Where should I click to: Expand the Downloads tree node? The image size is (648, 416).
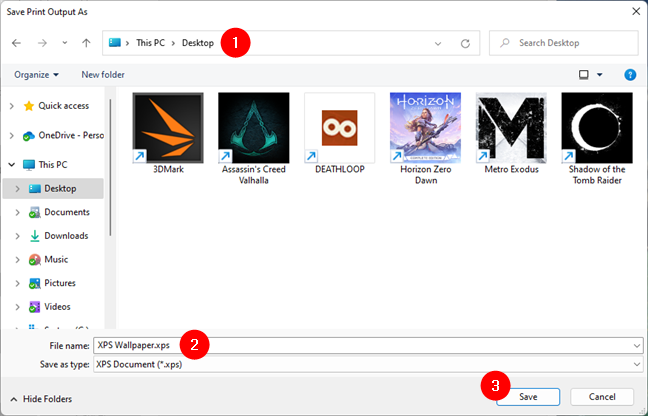[x=17, y=236]
